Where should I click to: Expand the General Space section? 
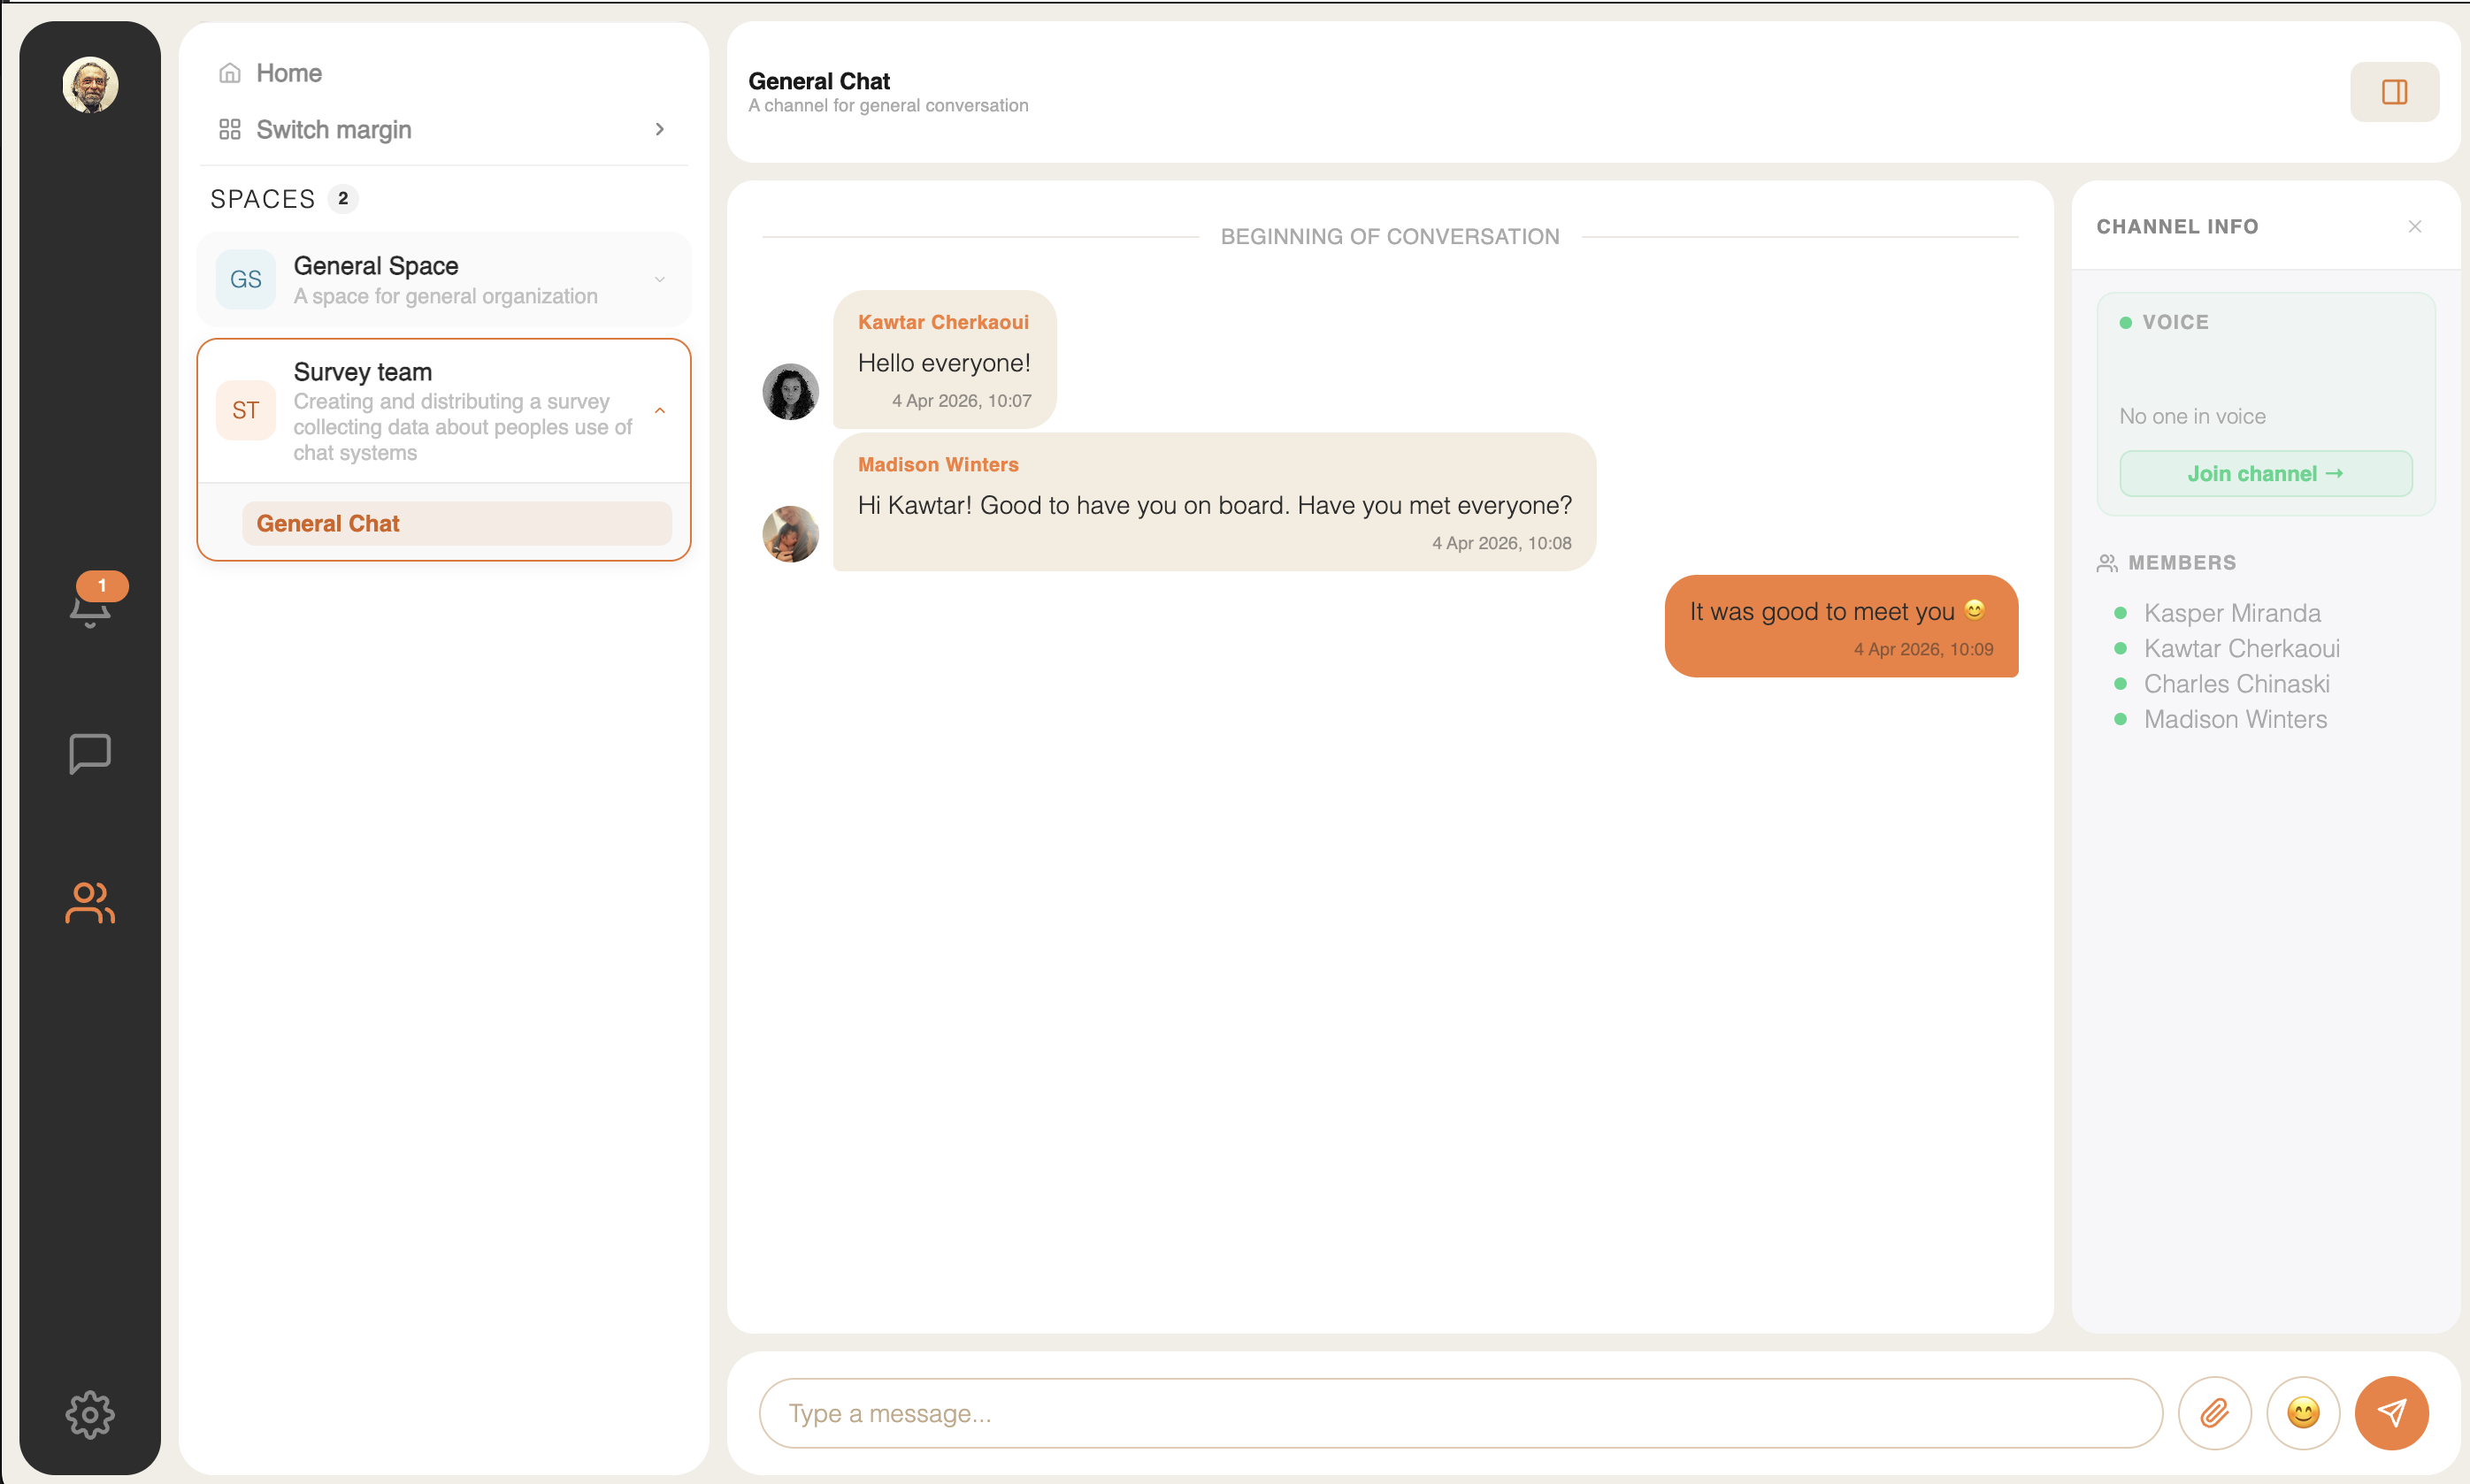click(x=659, y=279)
